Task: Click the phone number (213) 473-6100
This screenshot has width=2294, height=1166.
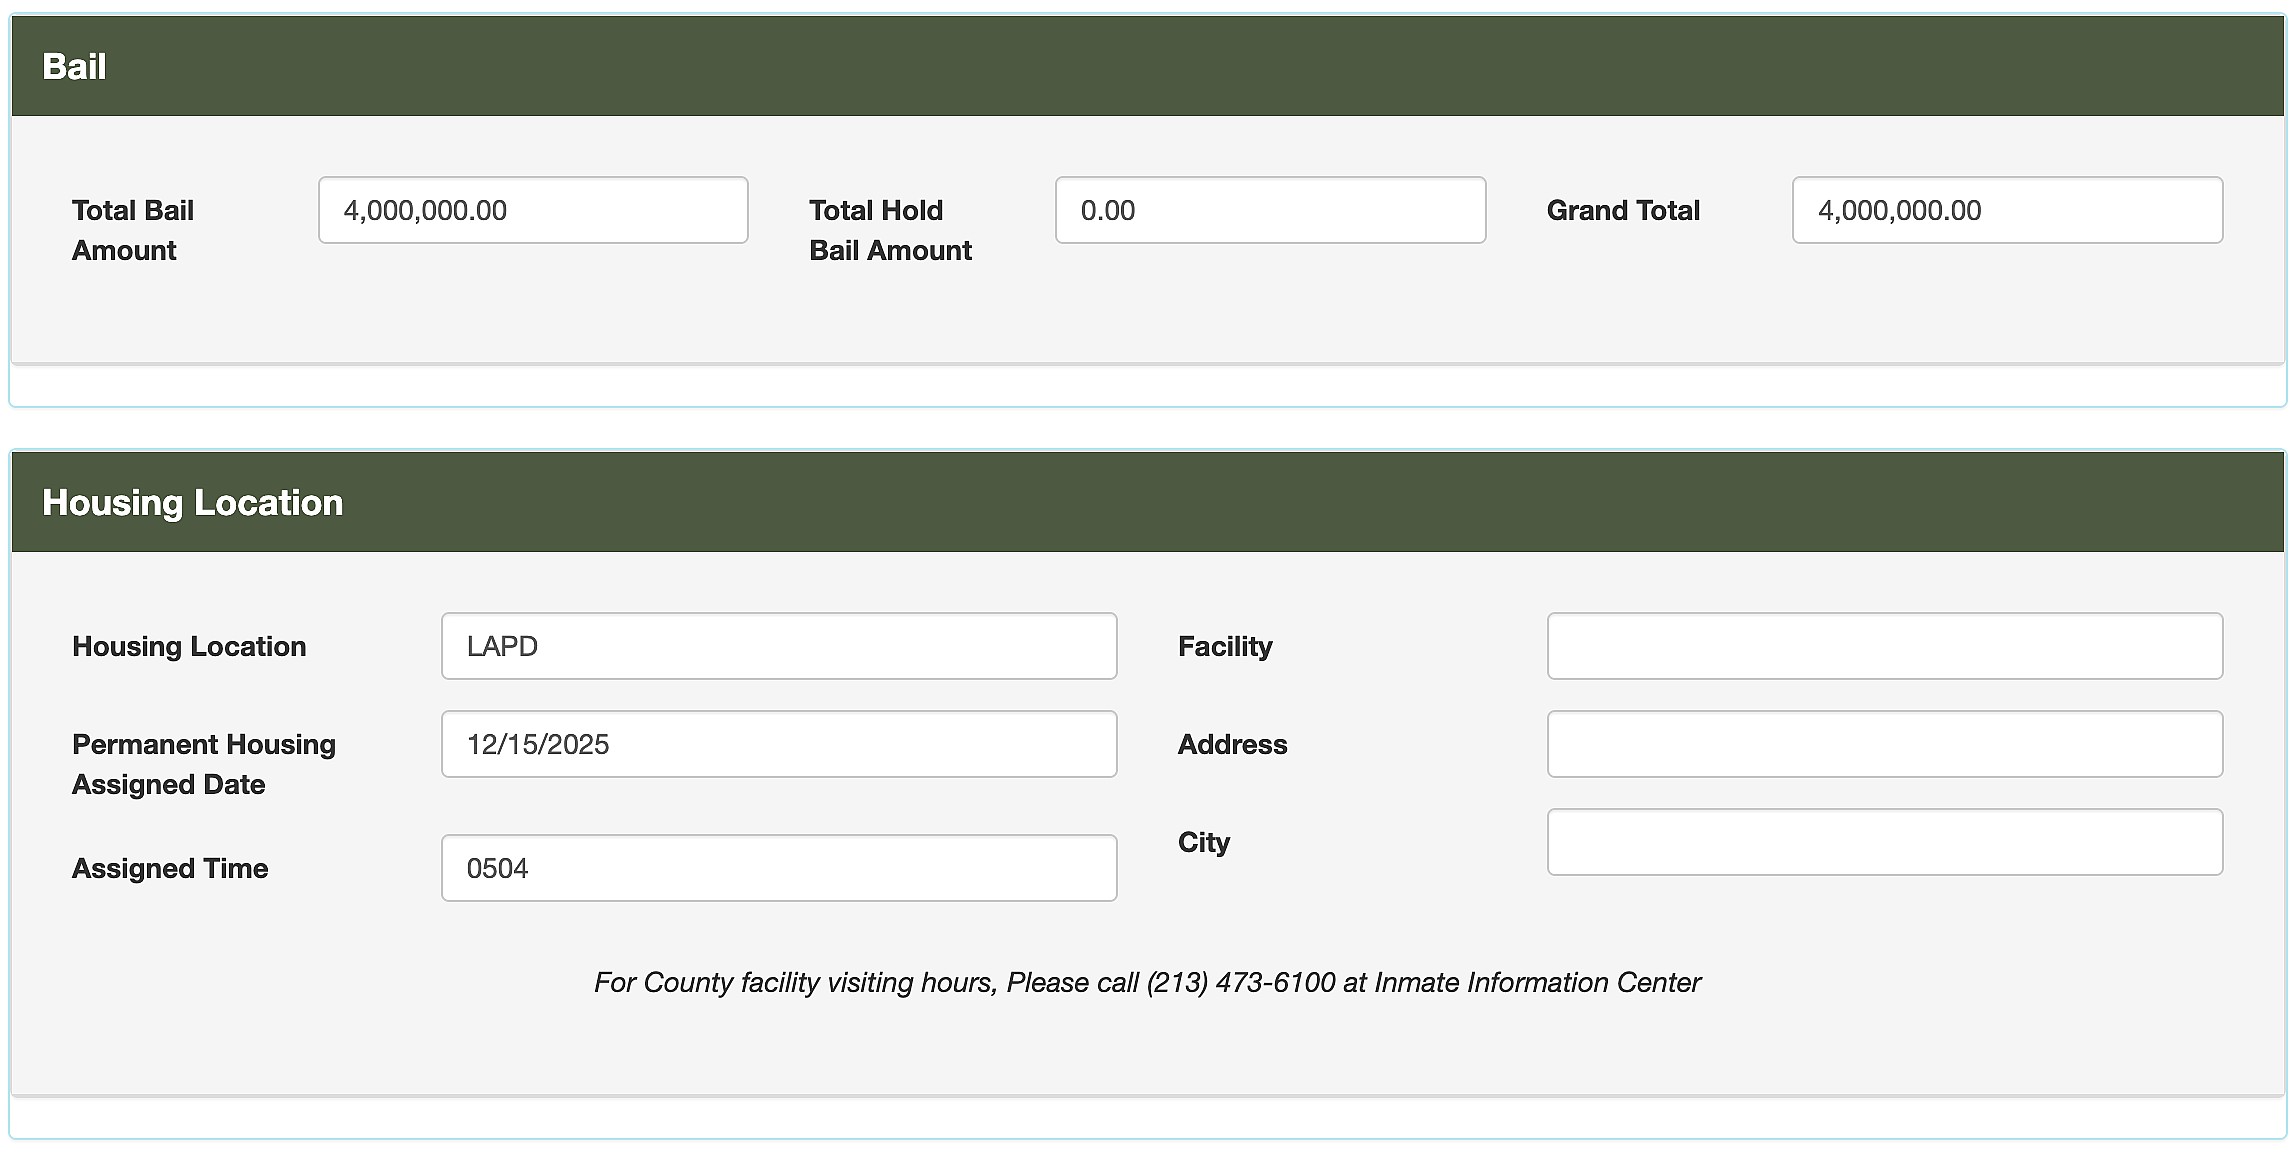Action: tap(1240, 983)
